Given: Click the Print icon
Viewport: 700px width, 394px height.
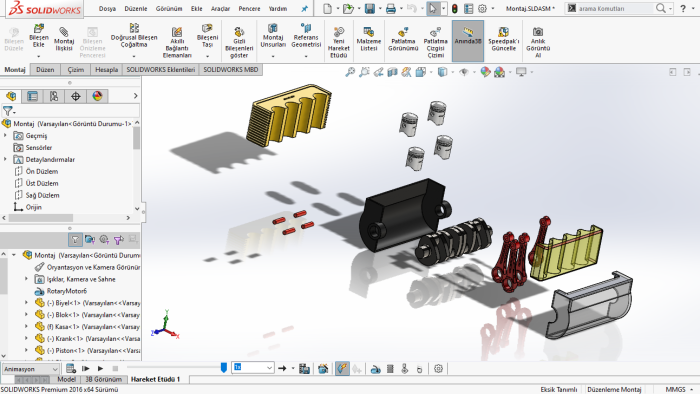Looking at the screenshot, I should (391, 8).
